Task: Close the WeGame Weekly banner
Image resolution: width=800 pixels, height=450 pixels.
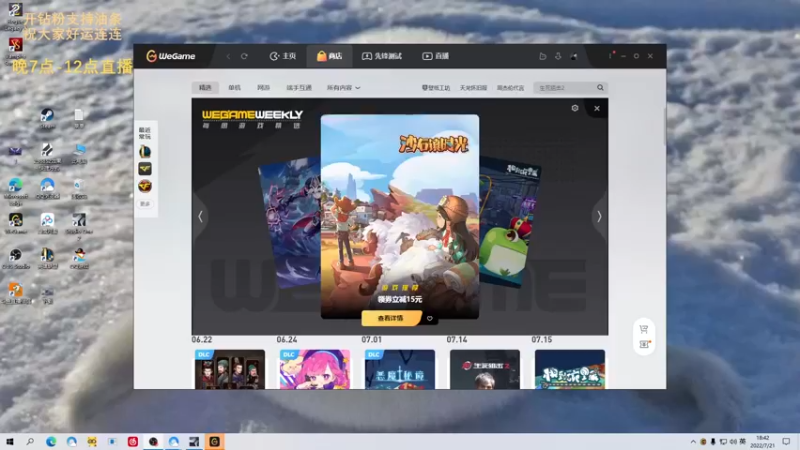Action: [597, 108]
